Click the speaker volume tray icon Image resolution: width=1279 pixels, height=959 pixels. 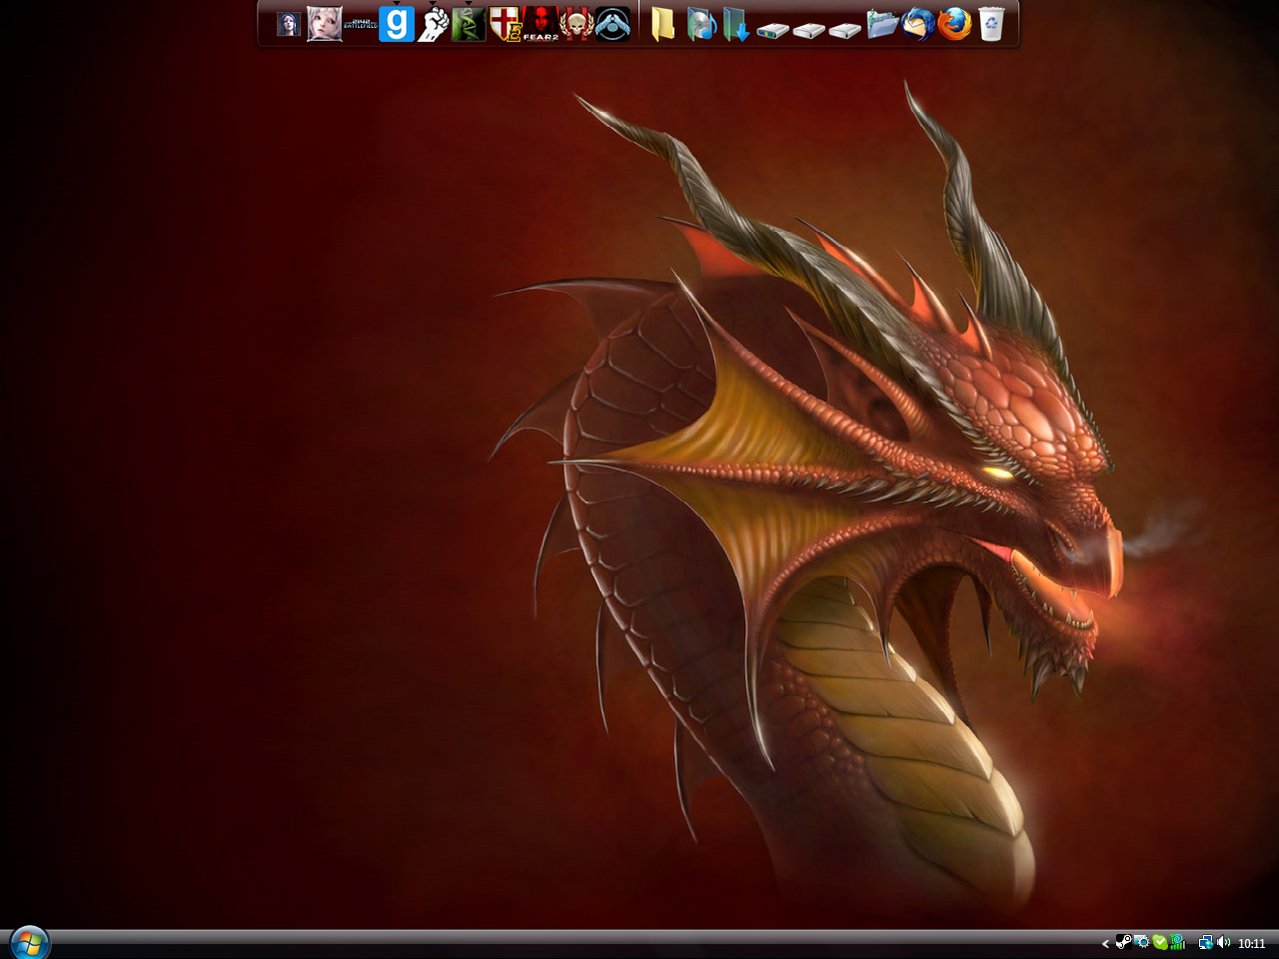[x=1224, y=942]
